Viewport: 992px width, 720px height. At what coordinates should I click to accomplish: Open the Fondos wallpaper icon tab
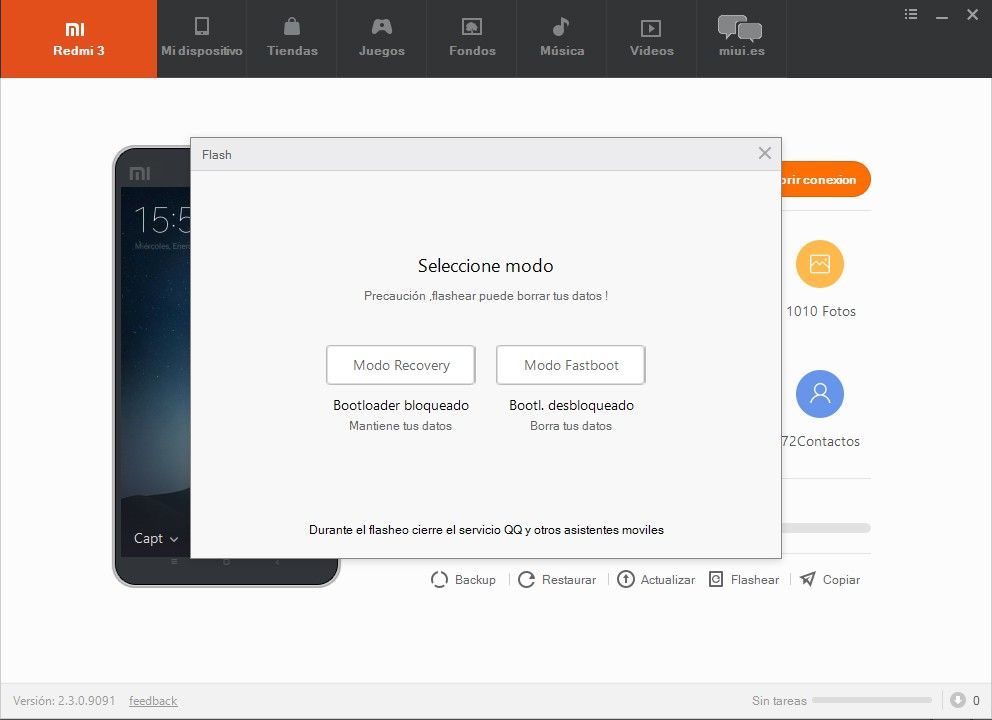[472, 27]
